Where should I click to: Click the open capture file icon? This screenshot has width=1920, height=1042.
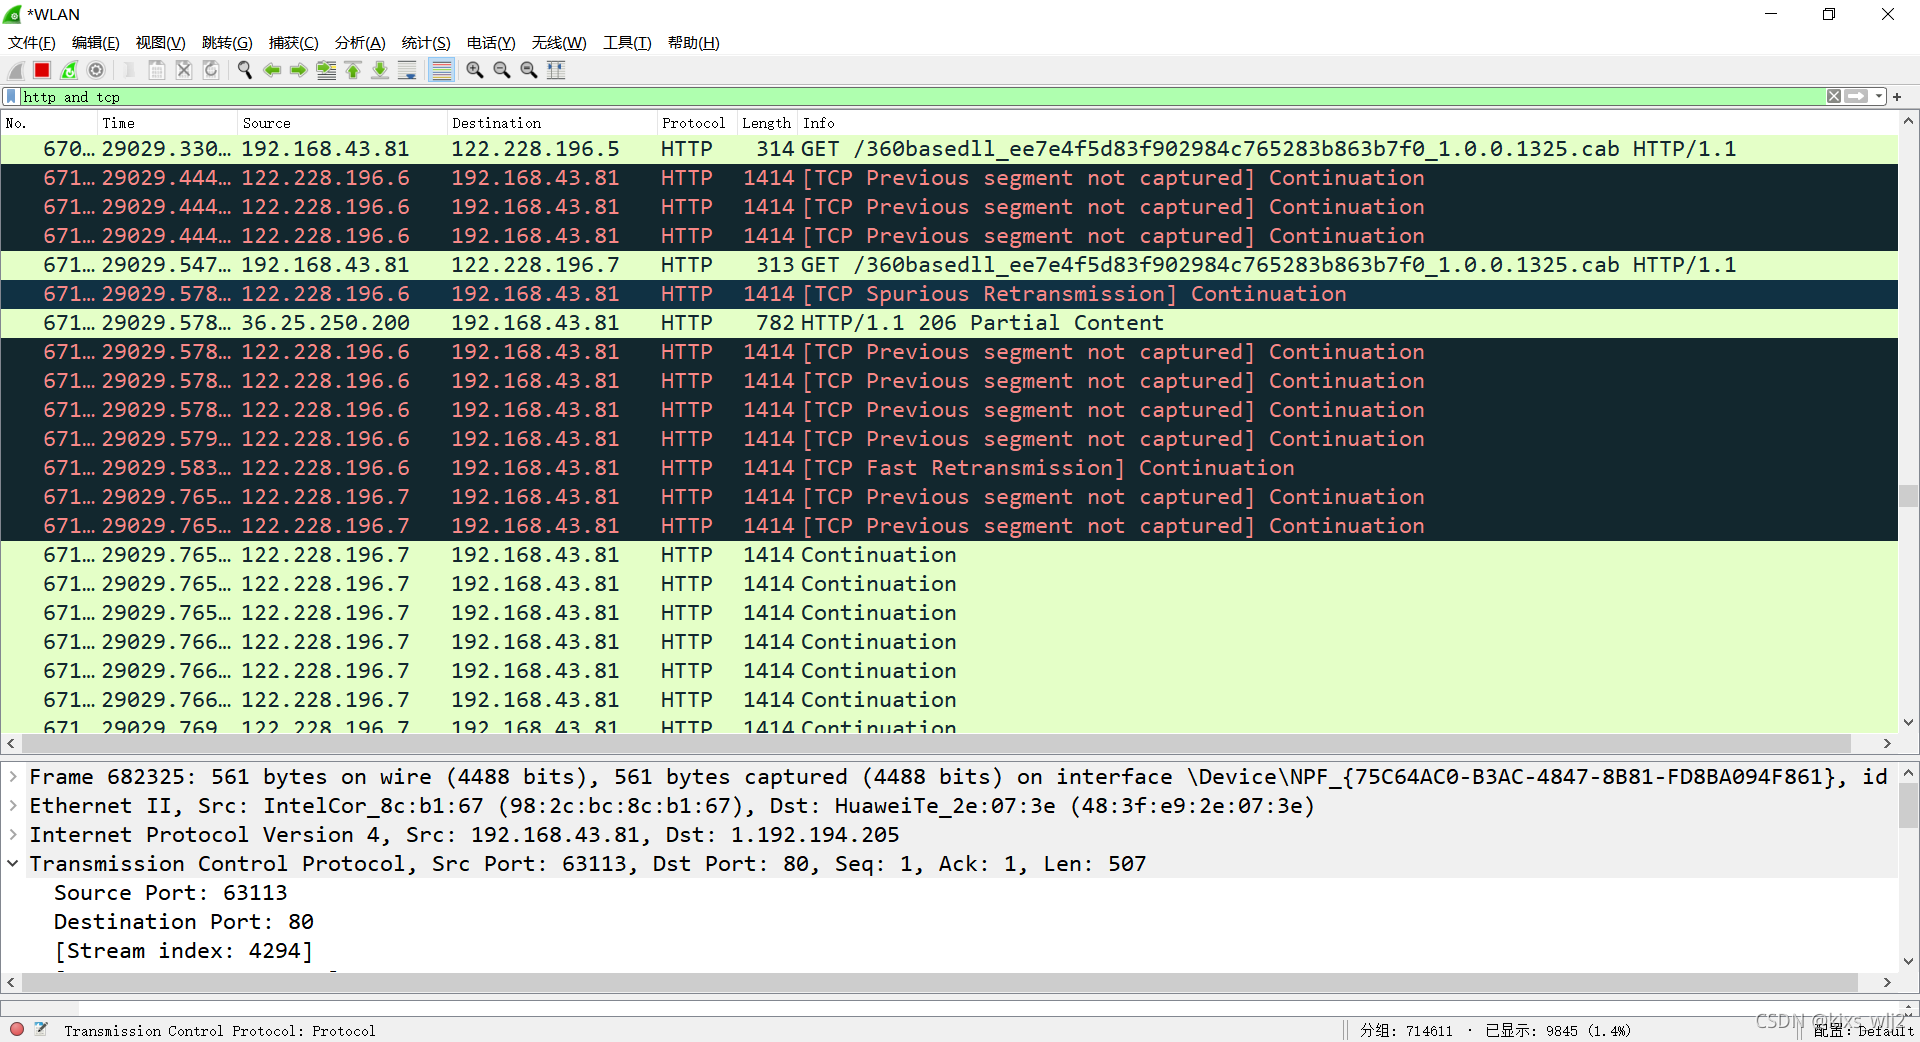coord(129,70)
